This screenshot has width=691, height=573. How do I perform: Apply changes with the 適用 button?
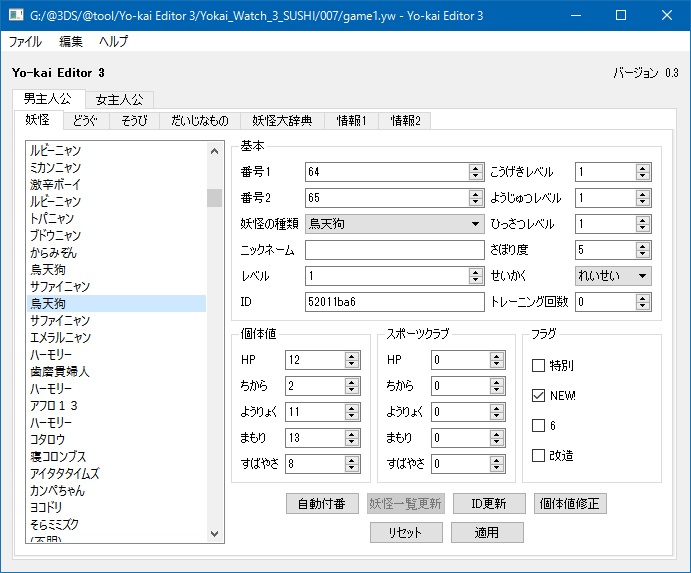pos(487,532)
